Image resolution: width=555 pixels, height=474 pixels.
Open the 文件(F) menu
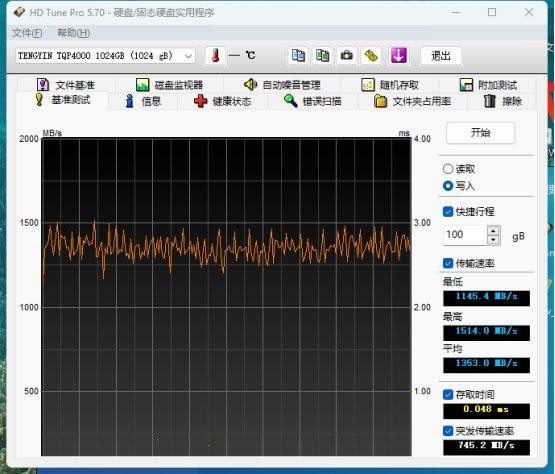(27, 33)
